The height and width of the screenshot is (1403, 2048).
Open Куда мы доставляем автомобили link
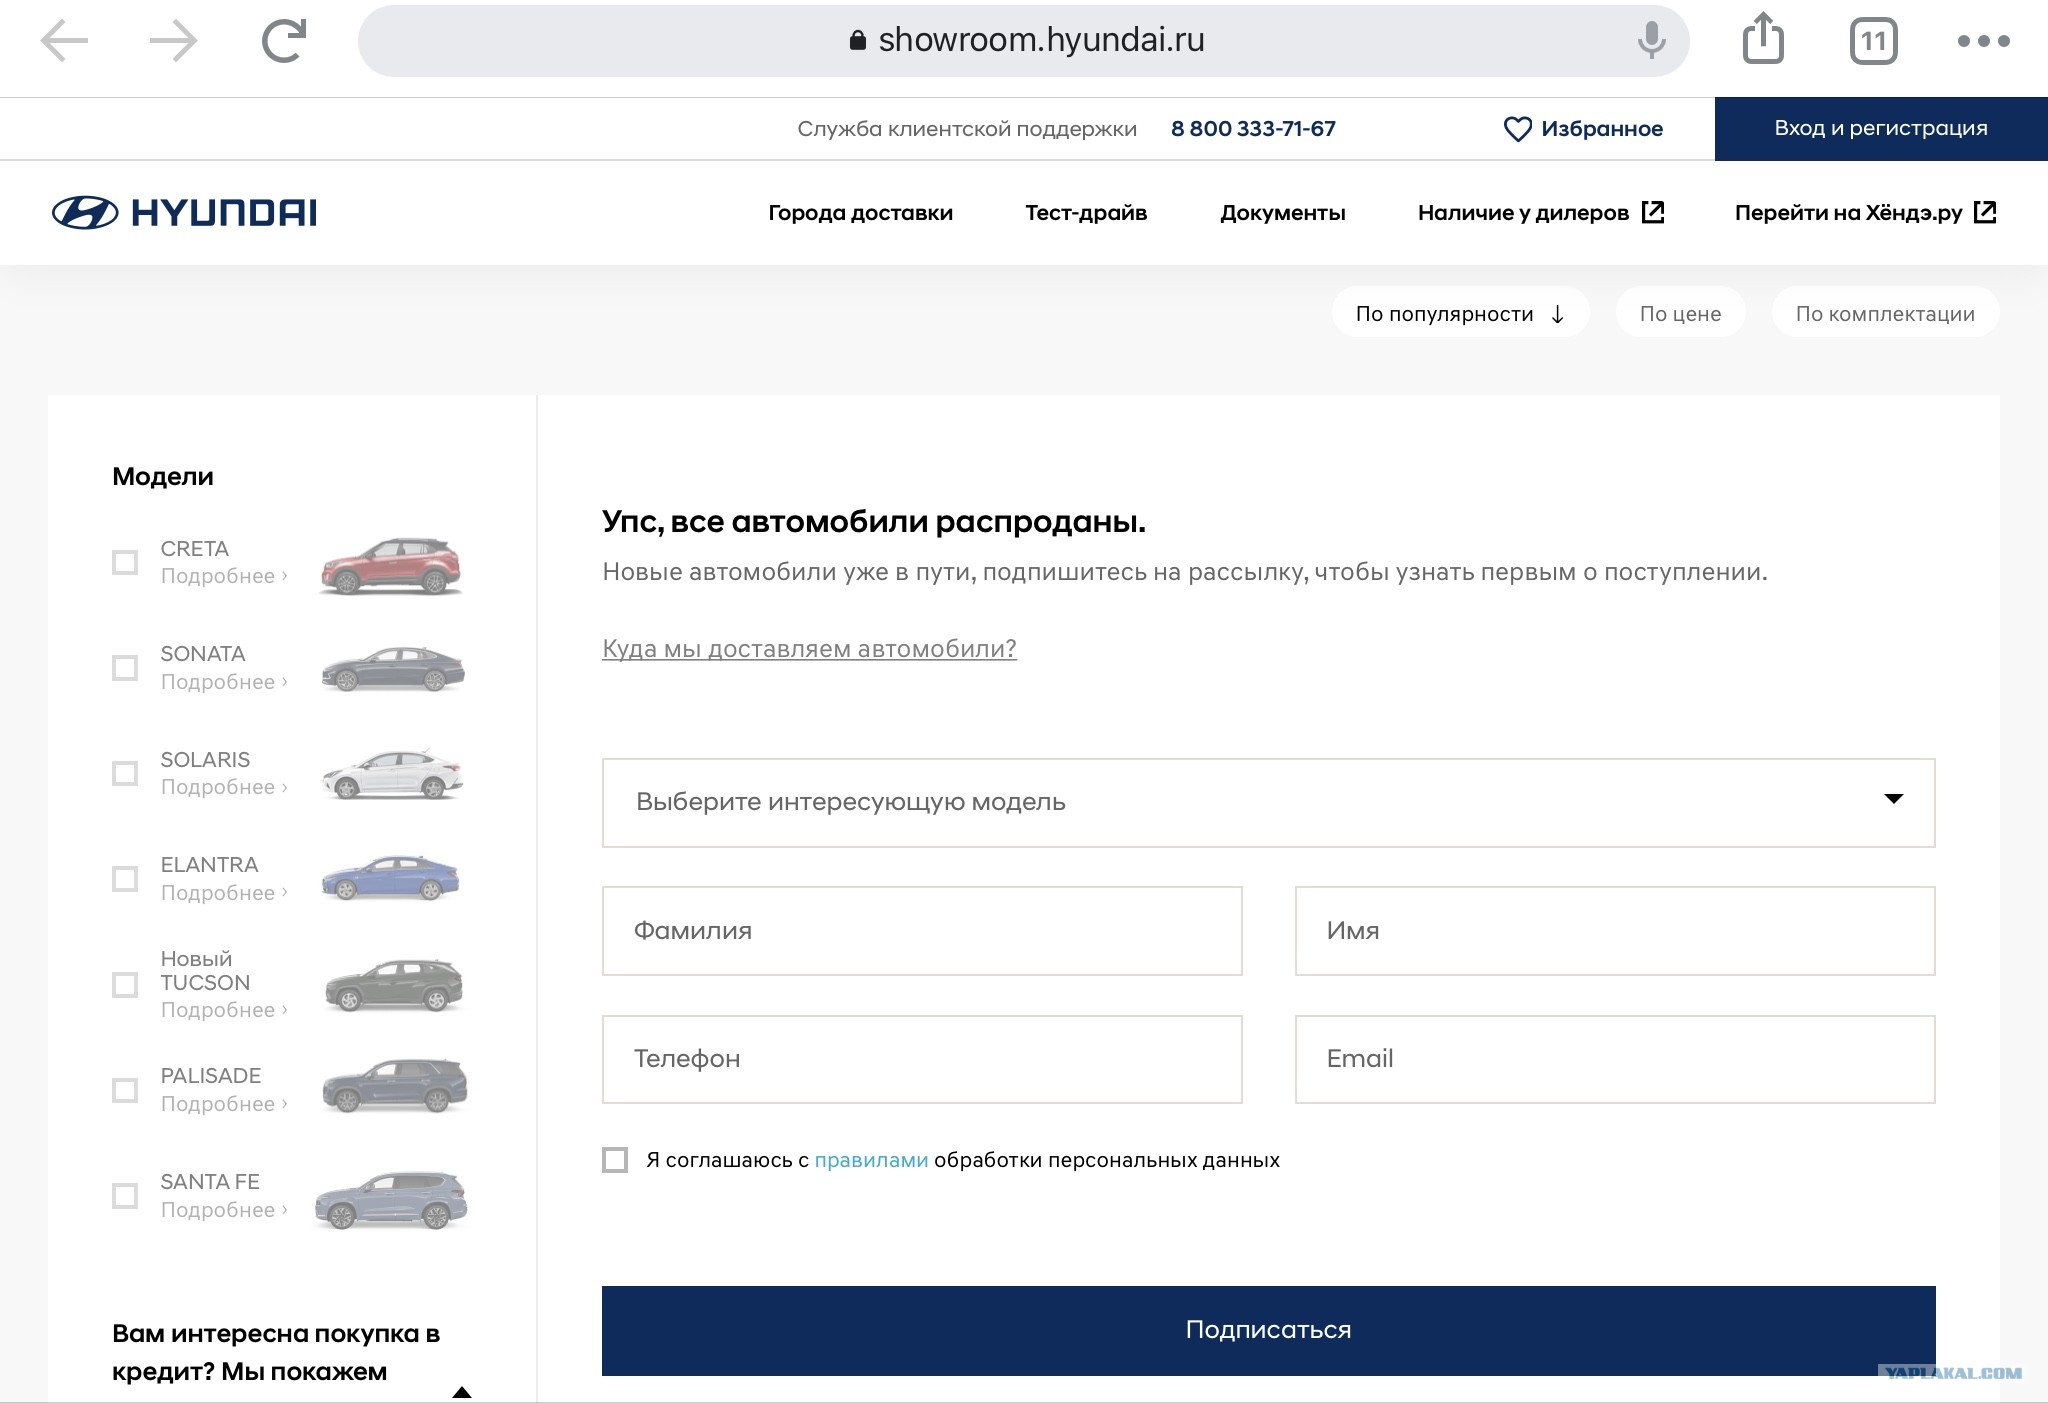809,649
